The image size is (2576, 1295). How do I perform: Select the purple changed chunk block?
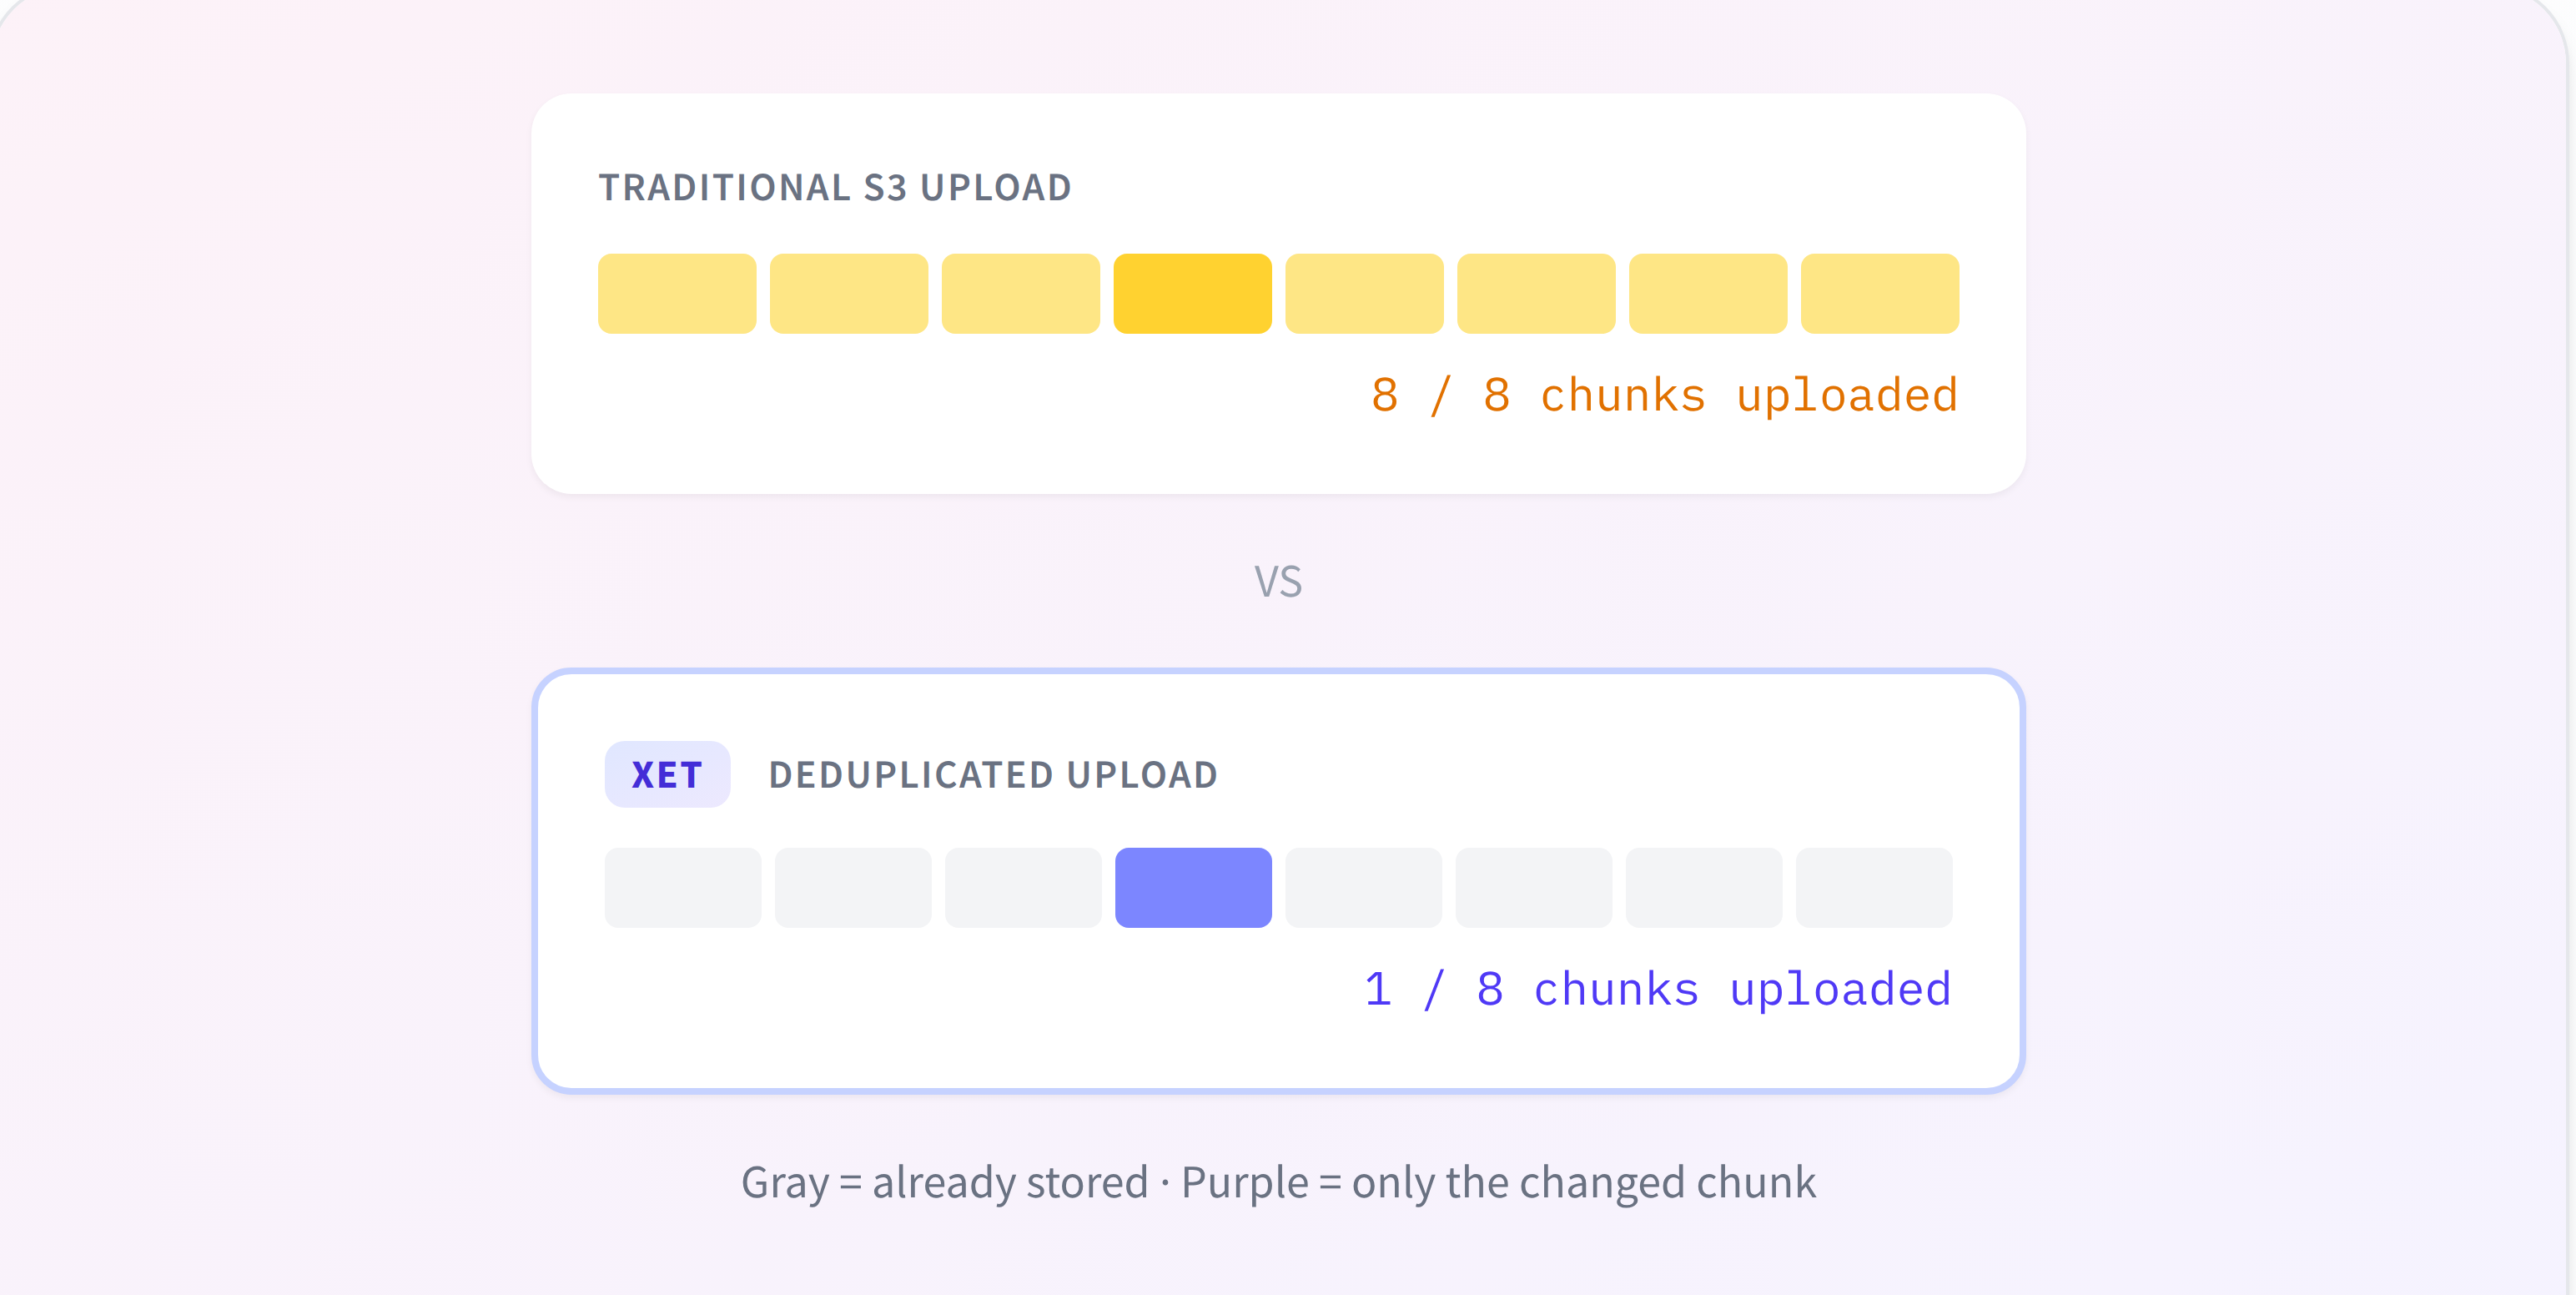click(x=1193, y=887)
